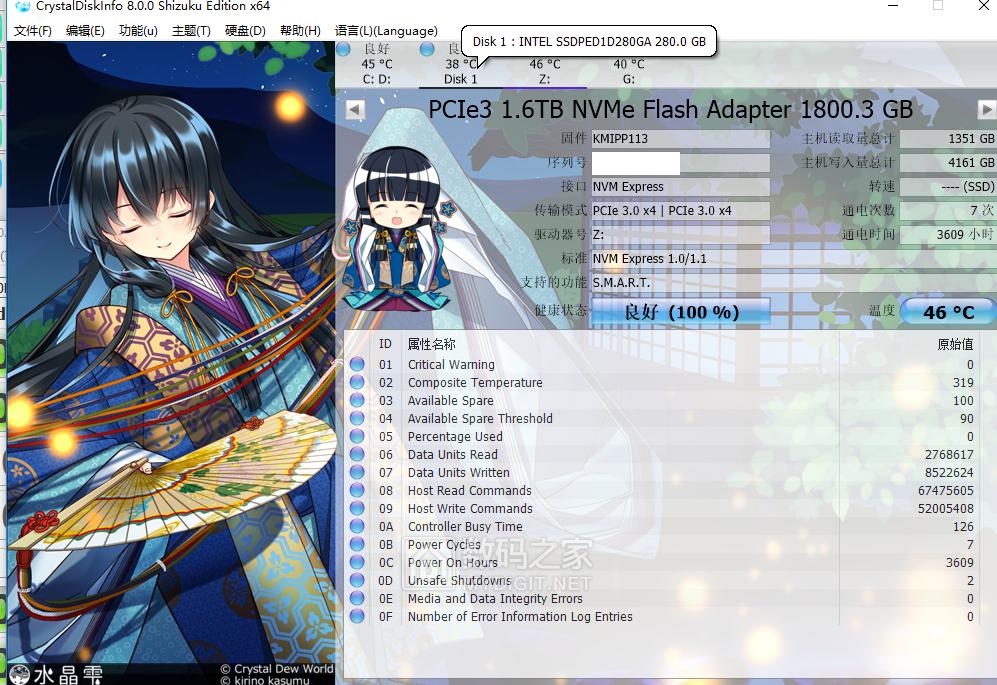Click status icon for Composite Temperature row
Image resolution: width=997 pixels, height=685 pixels.
click(357, 382)
